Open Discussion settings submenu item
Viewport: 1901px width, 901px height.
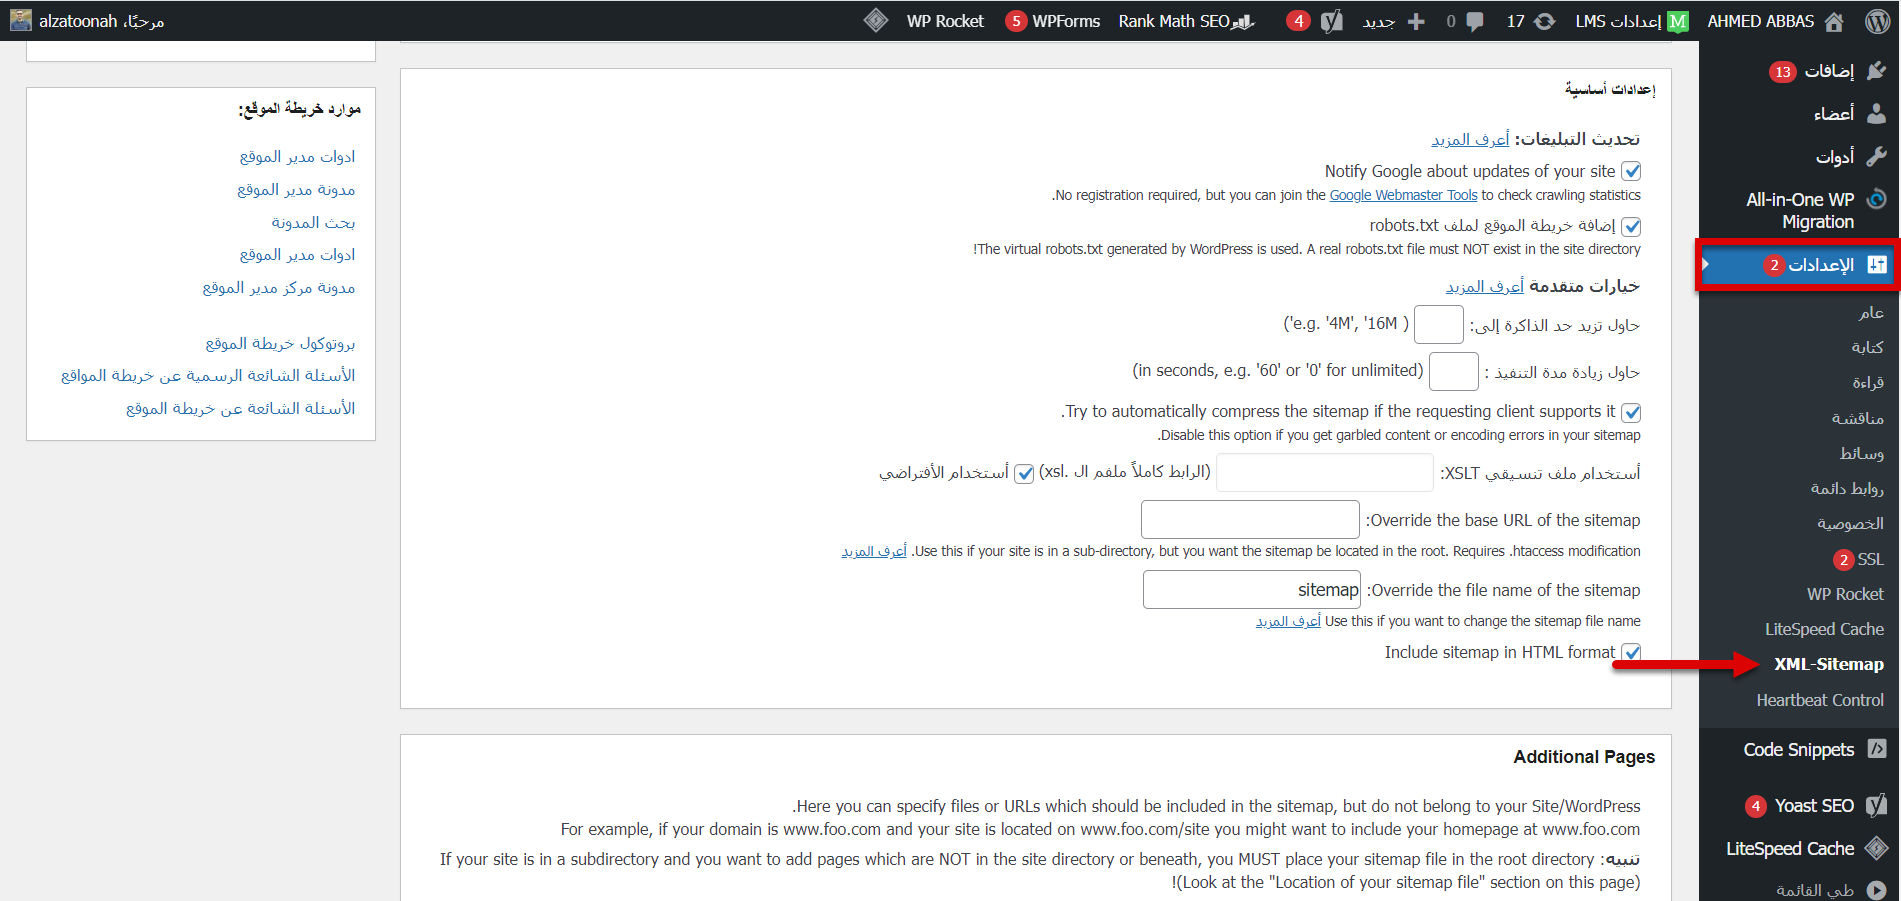1857,418
